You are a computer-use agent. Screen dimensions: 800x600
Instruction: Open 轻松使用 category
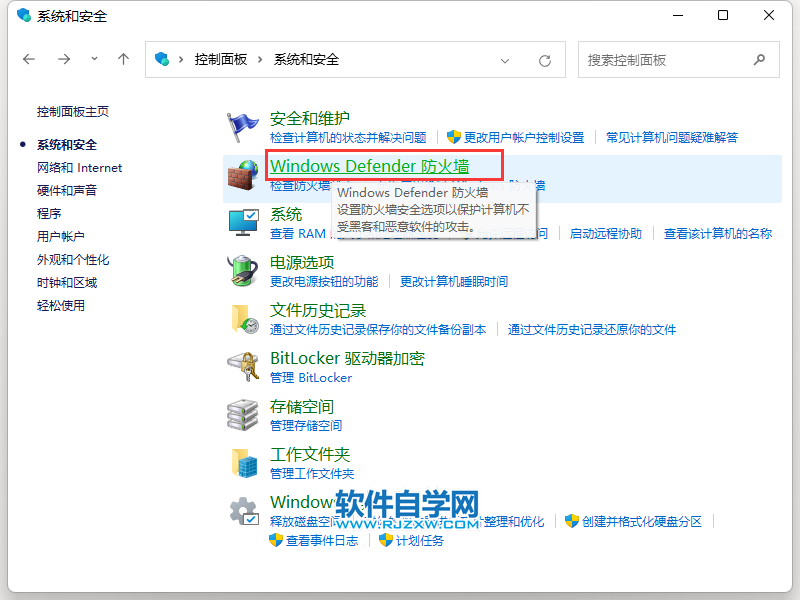tap(61, 306)
